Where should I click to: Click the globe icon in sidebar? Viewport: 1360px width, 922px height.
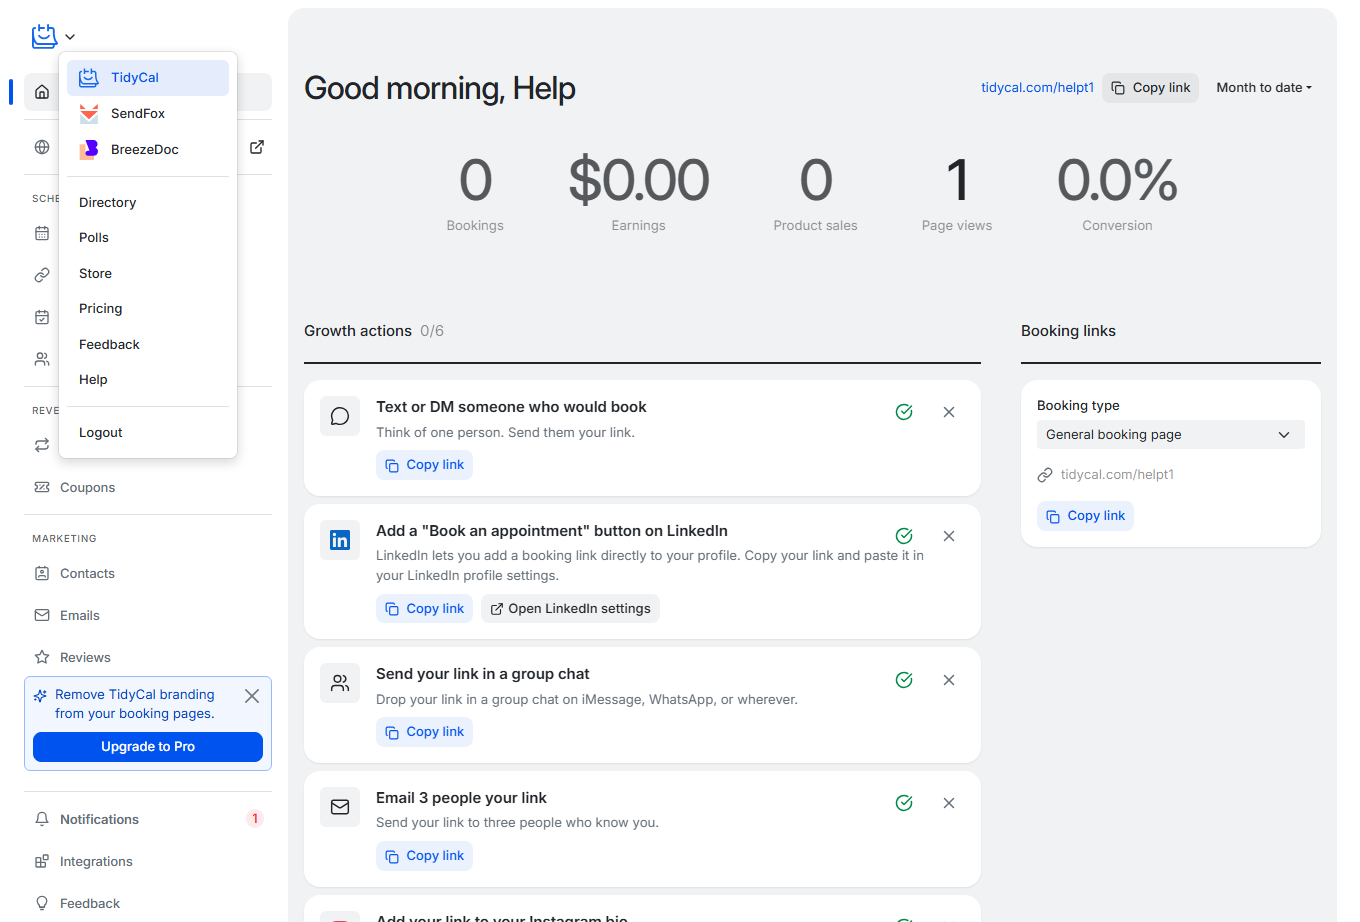coord(42,147)
